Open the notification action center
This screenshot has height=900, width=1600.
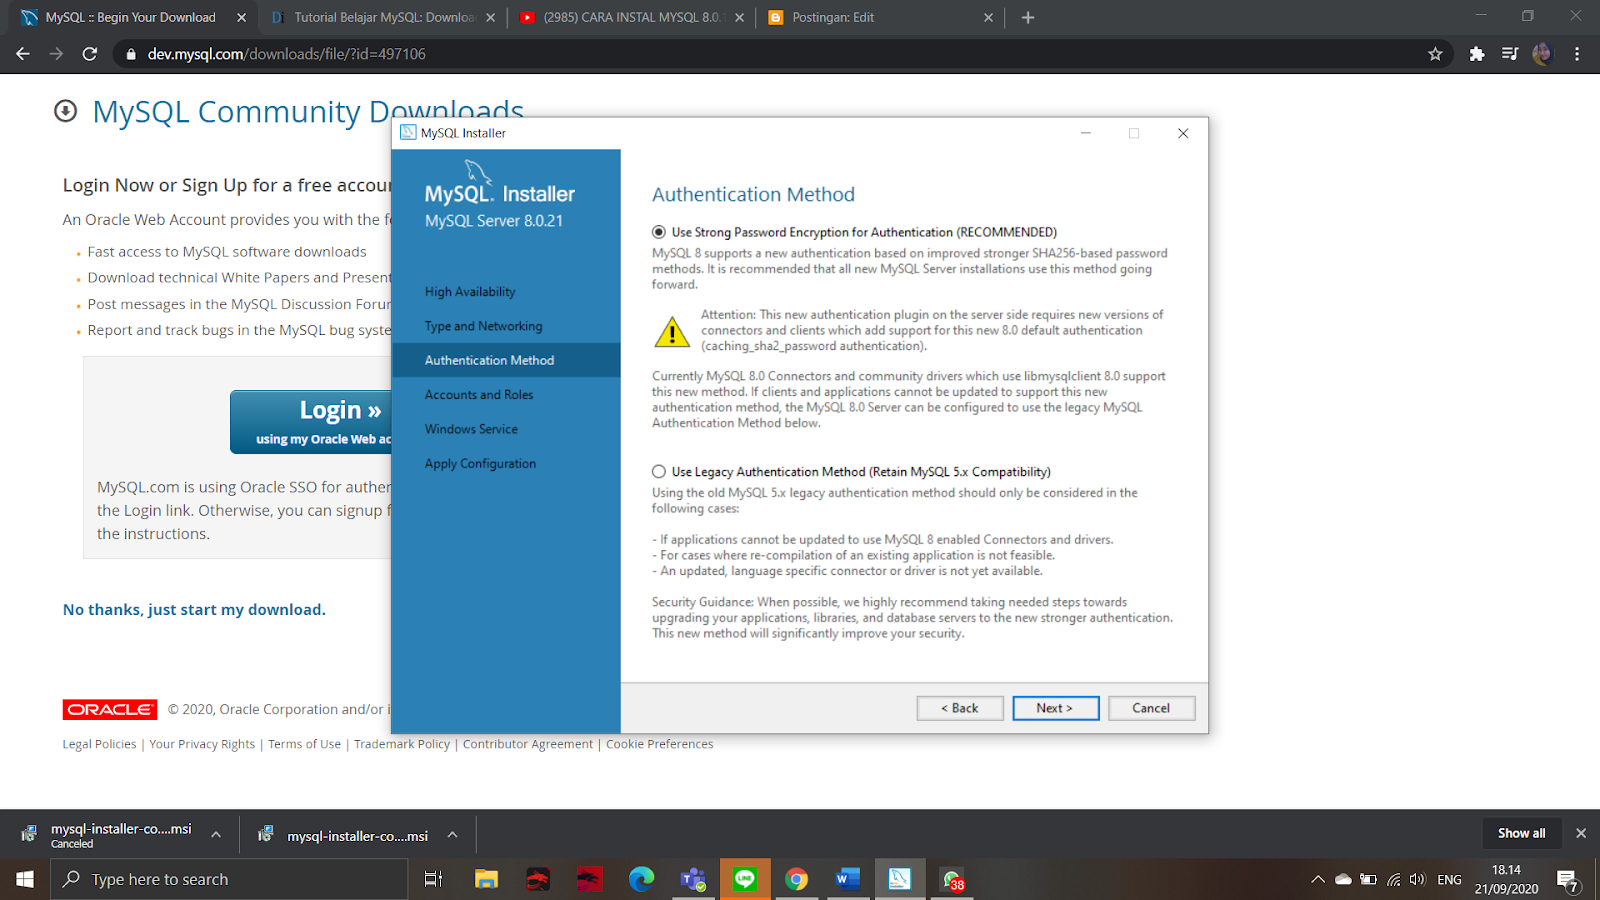click(x=1568, y=881)
